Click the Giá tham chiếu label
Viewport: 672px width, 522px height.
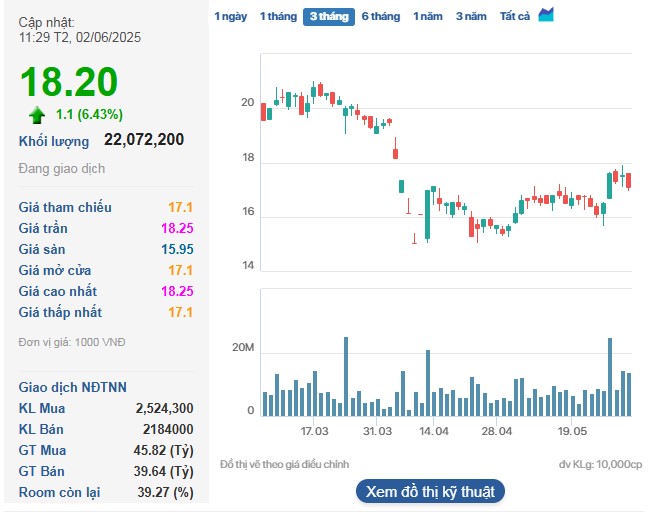click(65, 207)
